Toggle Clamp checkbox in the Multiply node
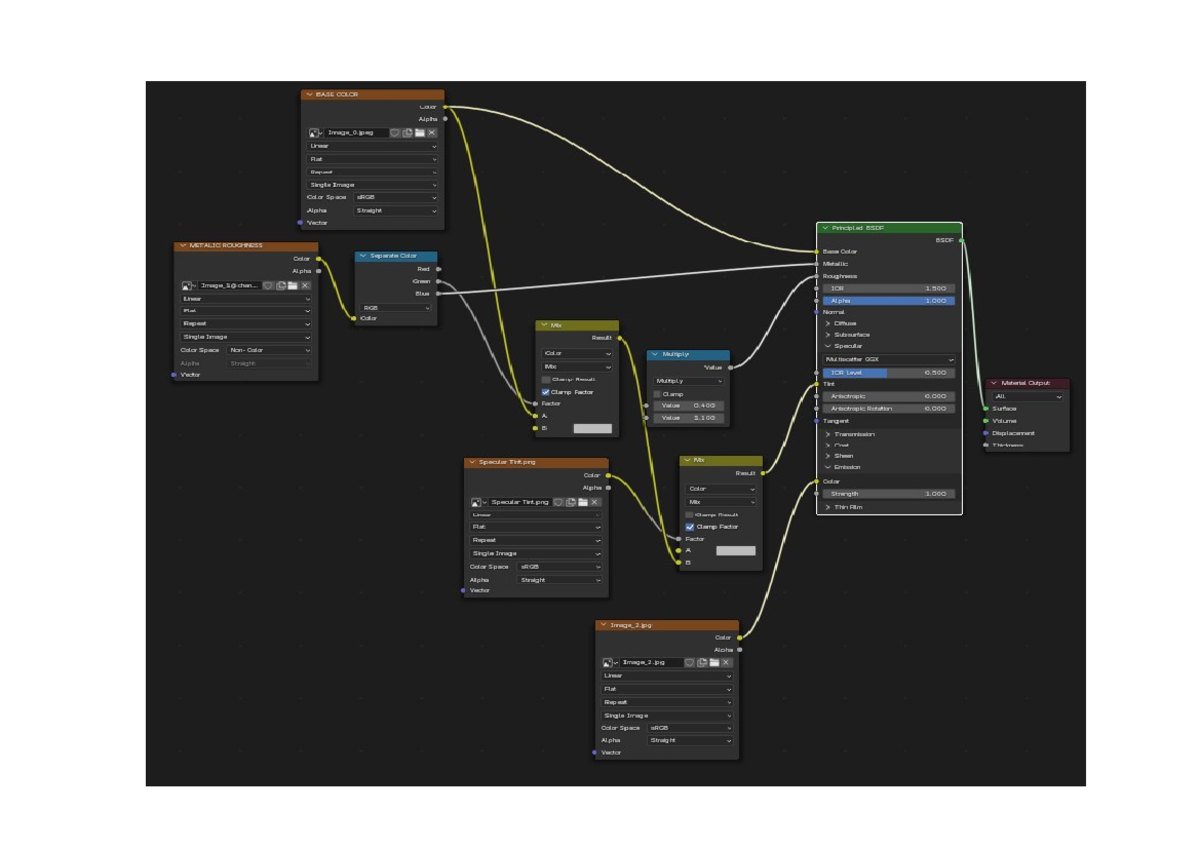Viewport: 1200px width, 849px height. tap(657, 394)
